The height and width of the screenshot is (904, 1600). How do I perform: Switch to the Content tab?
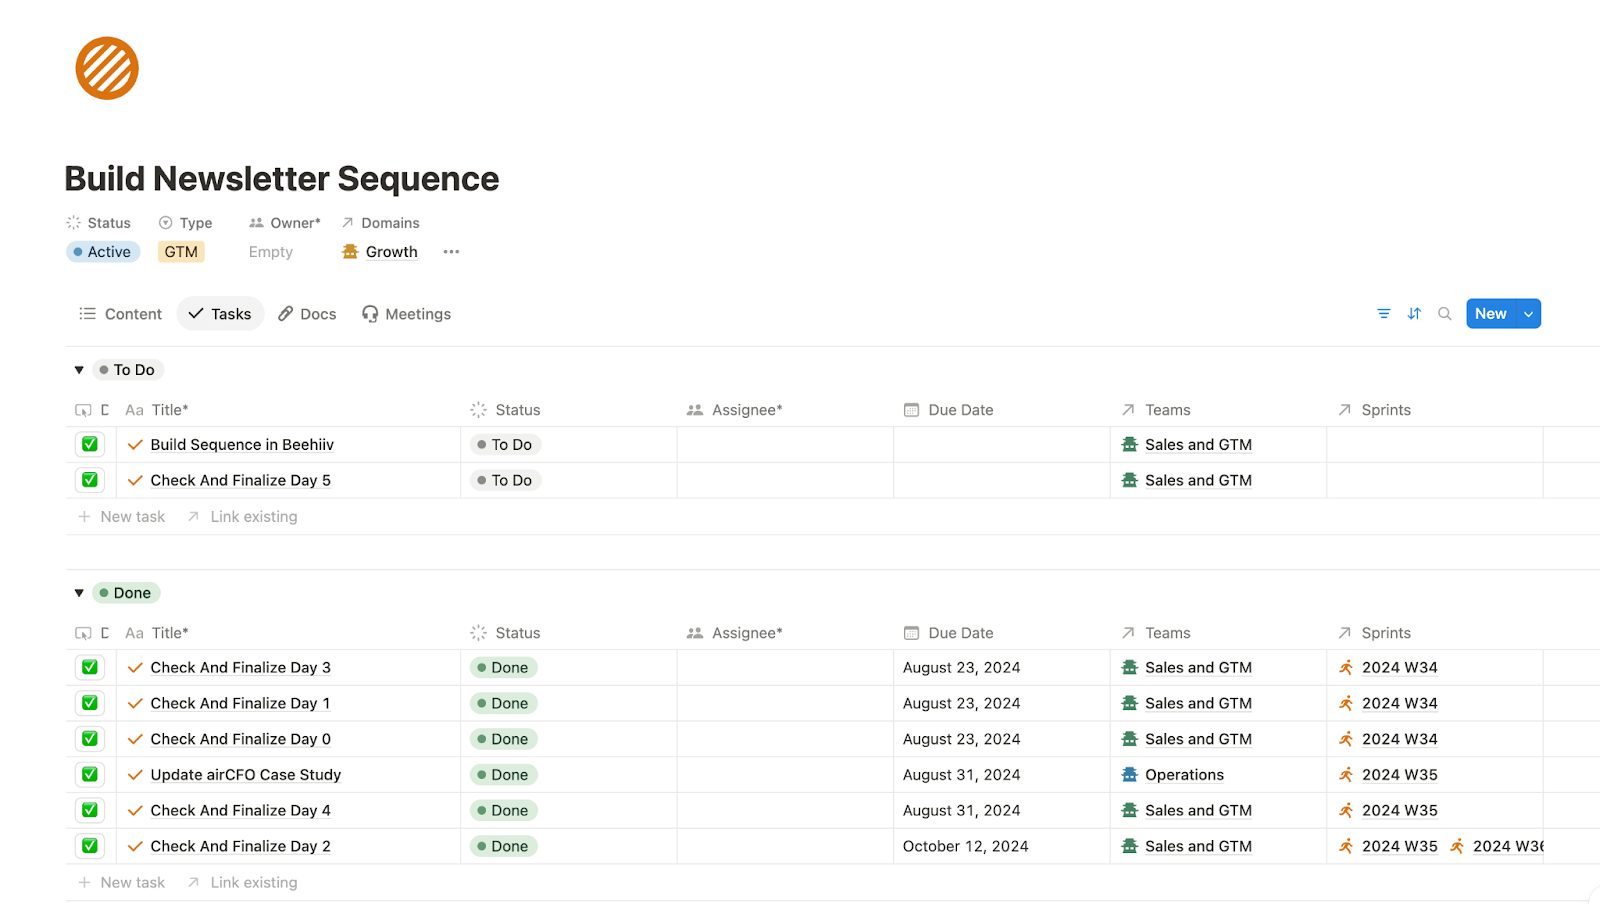click(120, 314)
